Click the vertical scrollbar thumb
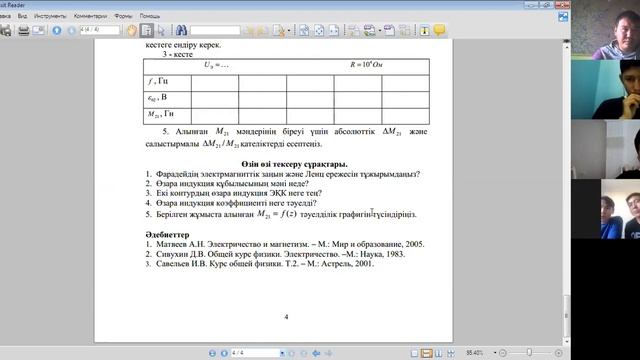The width and height of the screenshot is (640, 360). (x=567, y=315)
